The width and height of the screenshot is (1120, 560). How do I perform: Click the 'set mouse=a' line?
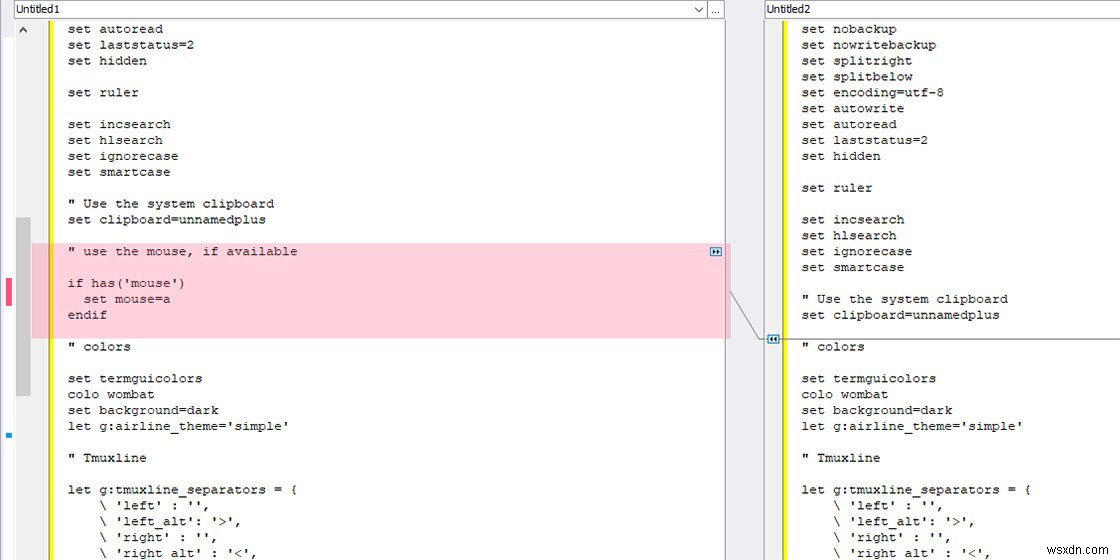[x=126, y=299]
